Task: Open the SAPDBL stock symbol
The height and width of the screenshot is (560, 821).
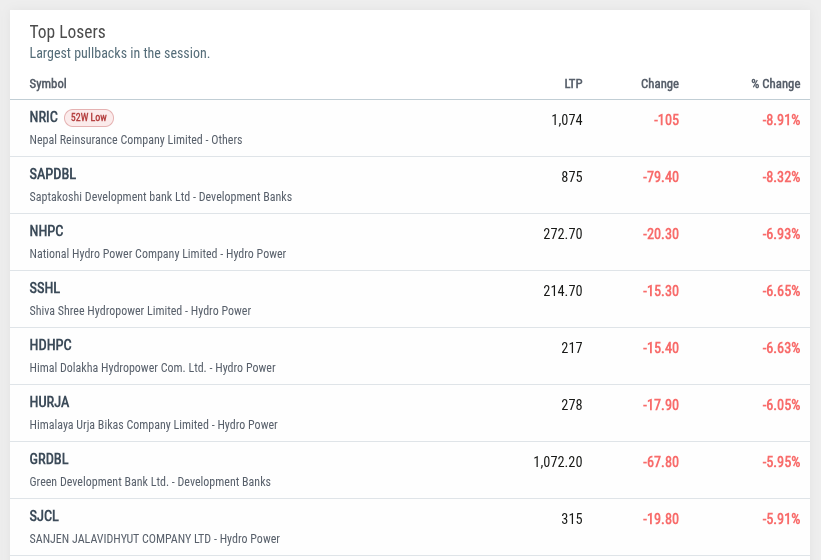Action: (x=52, y=174)
